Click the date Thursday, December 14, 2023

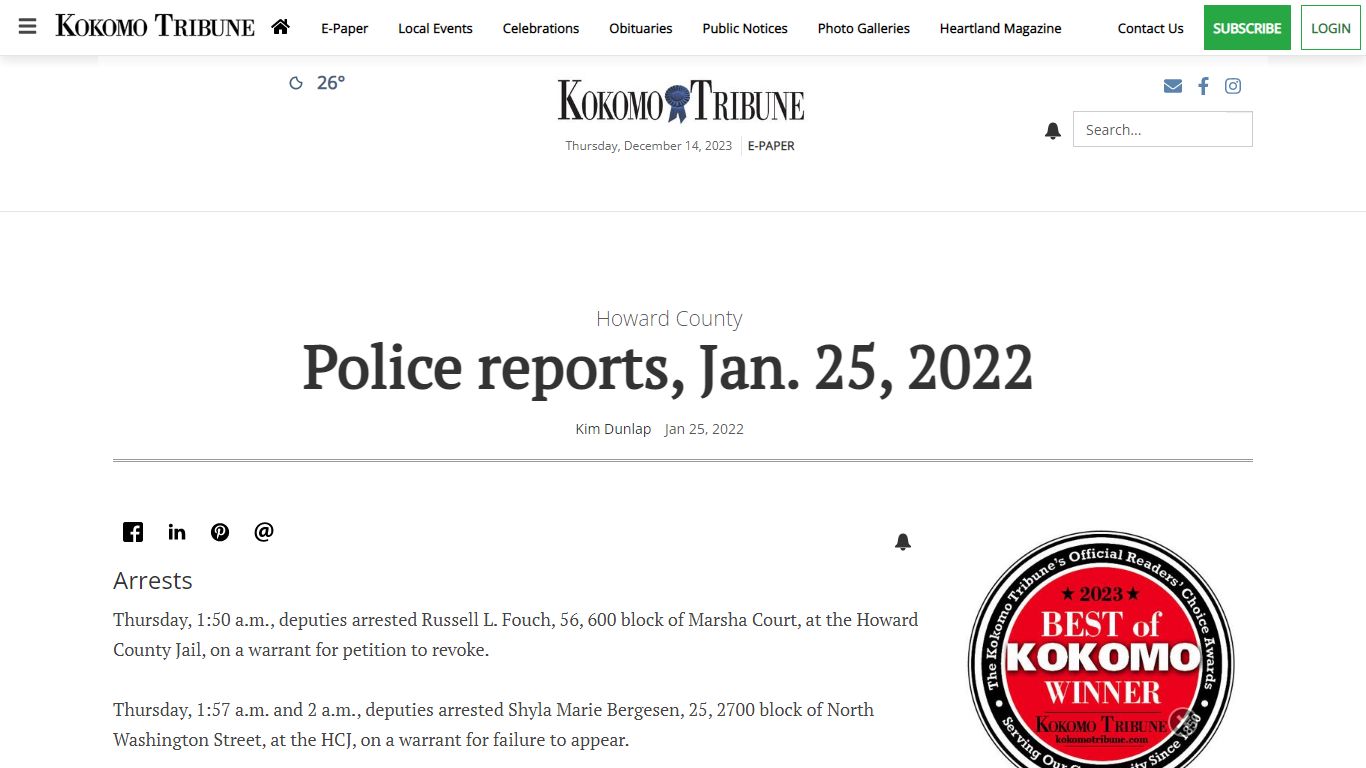pos(649,146)
